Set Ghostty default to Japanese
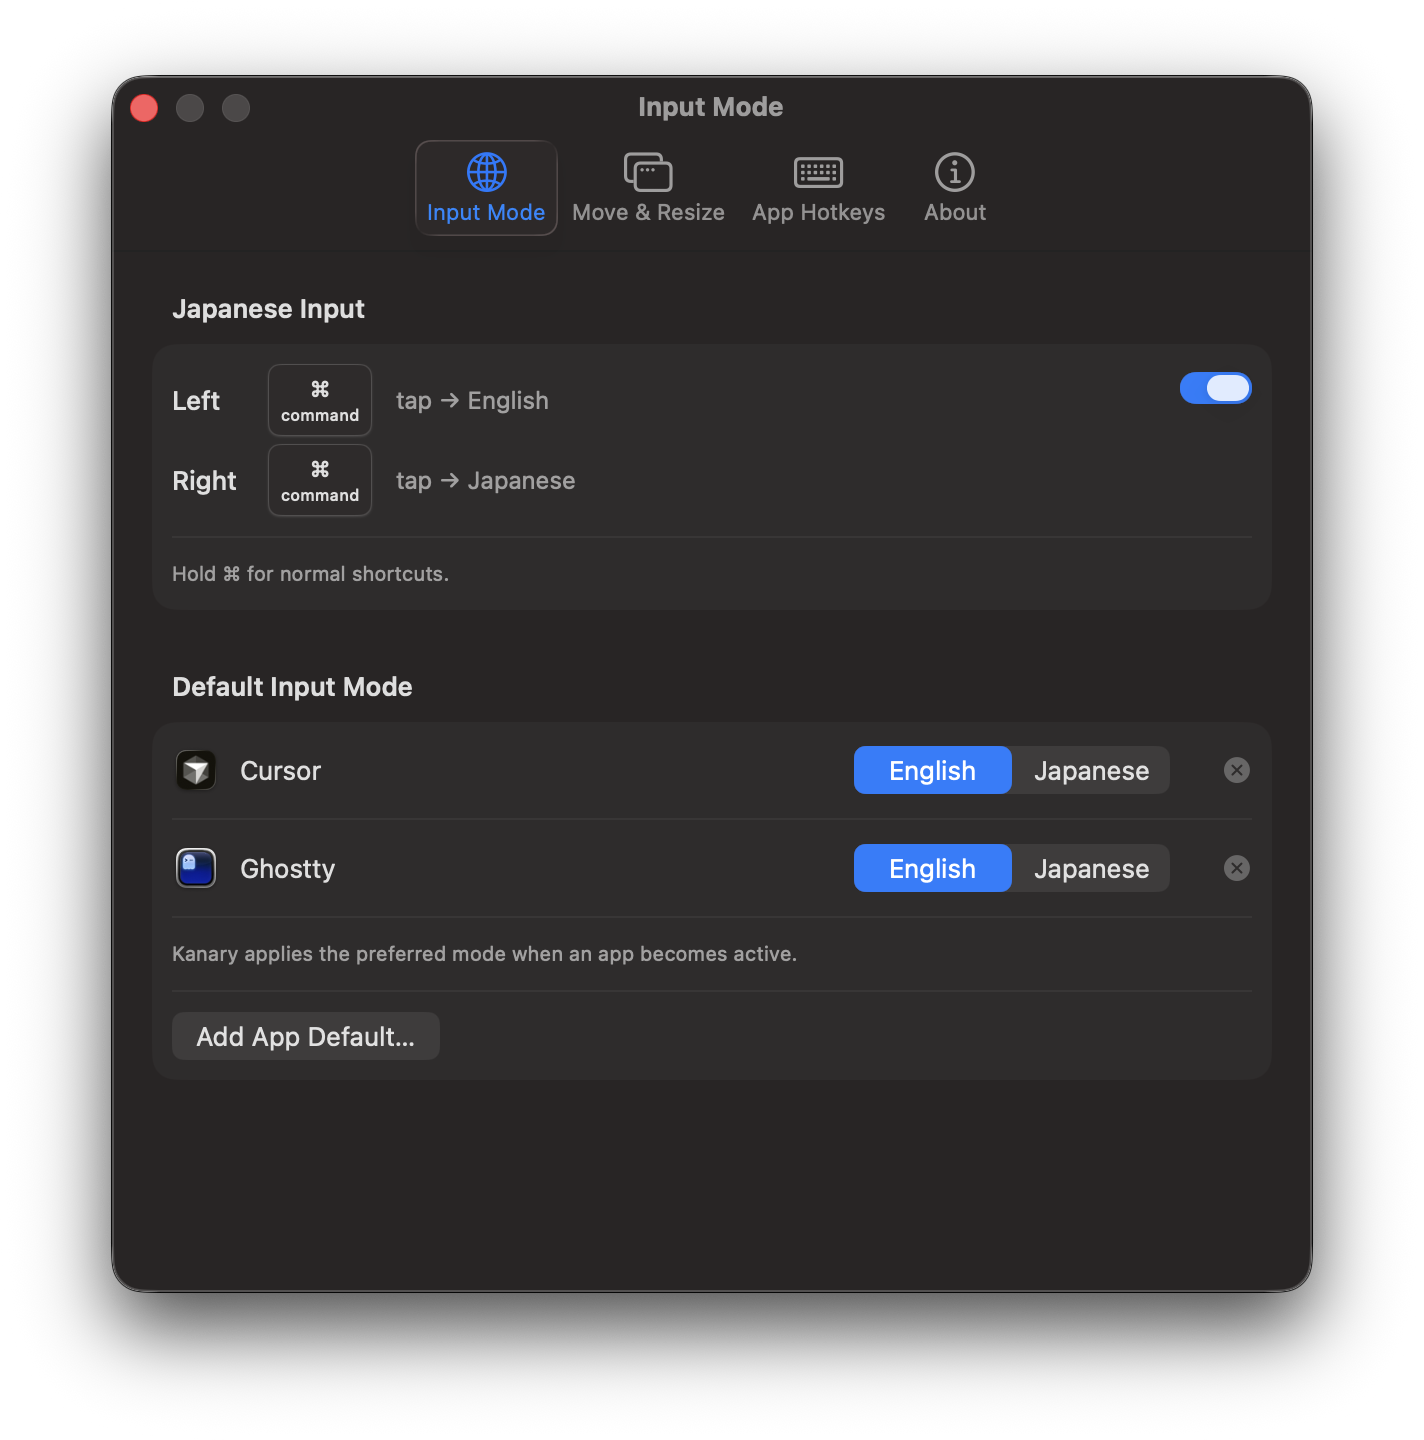The width and height of the screenshot is (1424, 1440). pos(1091,868)
